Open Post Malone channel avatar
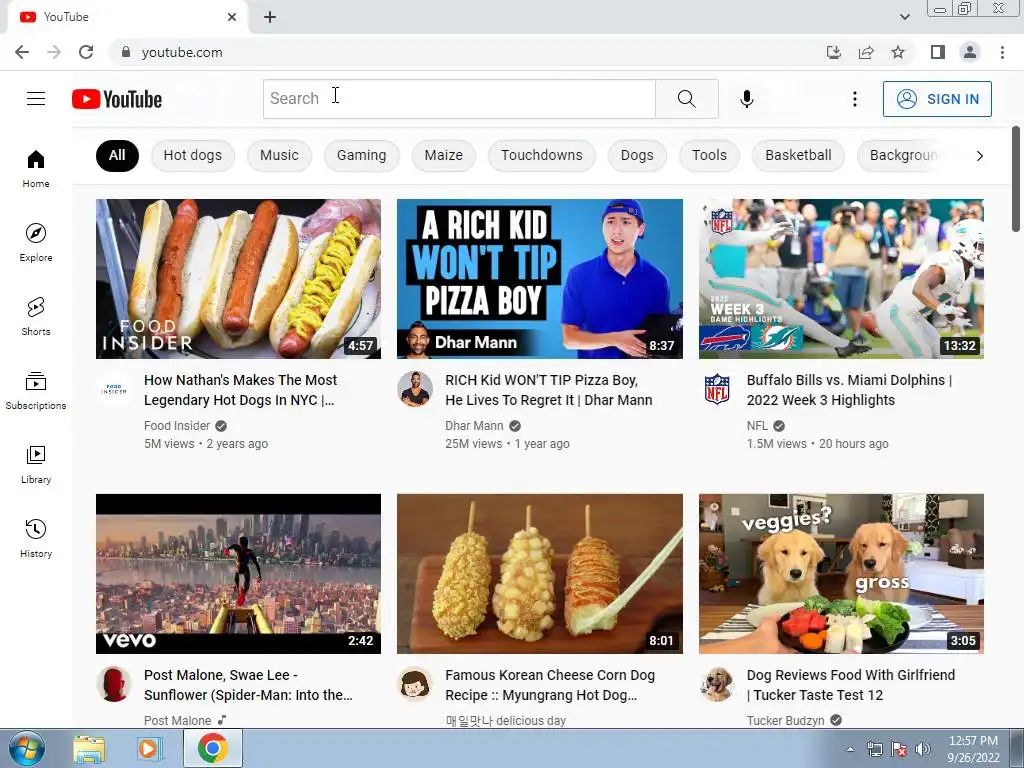Image resolution: width=1024 pixels, height=768 pixels. 114,684
